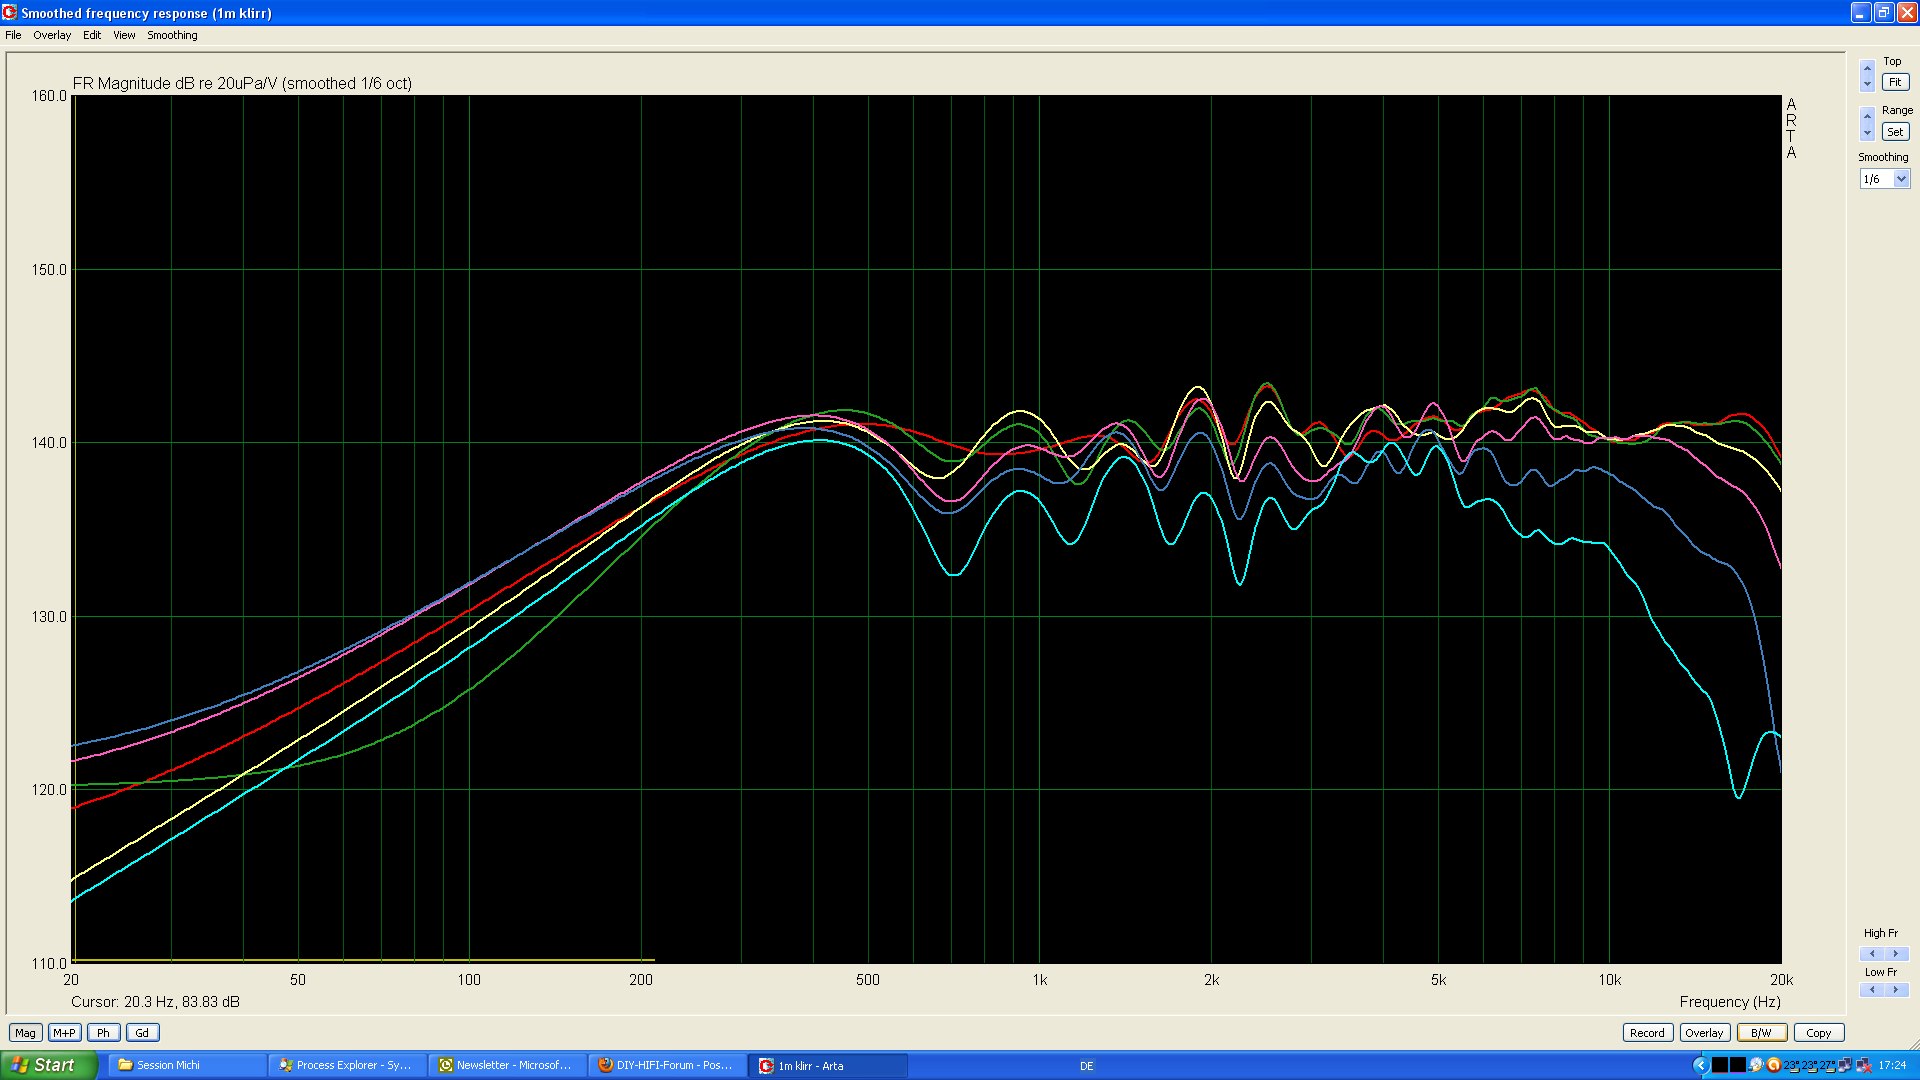This screenshot has width=1920, height=1080.
Task: Click the B/W color toggle button
Action: point(1761,1033)
